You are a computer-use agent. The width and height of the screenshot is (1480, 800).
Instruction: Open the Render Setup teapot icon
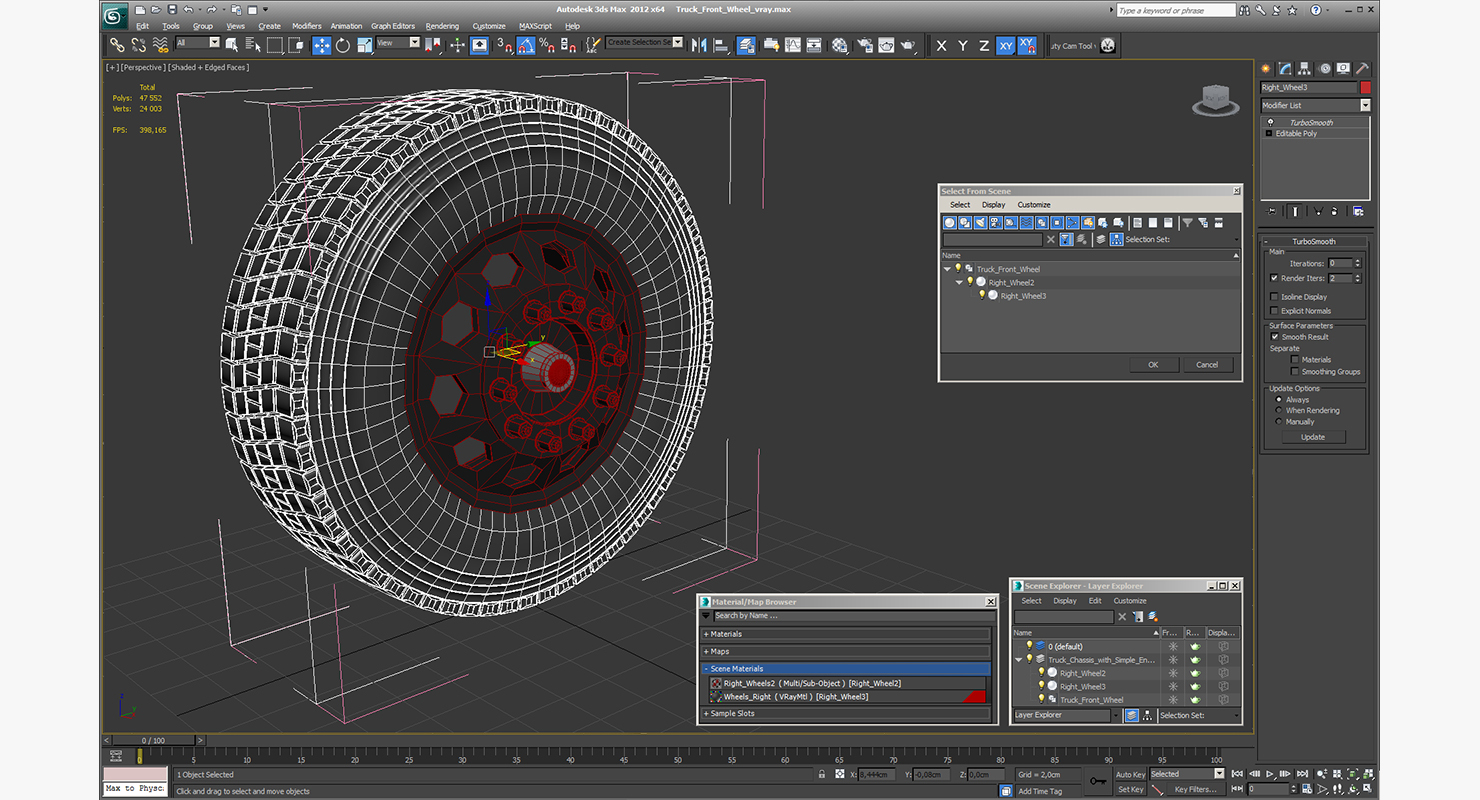(x=865, y=45)
